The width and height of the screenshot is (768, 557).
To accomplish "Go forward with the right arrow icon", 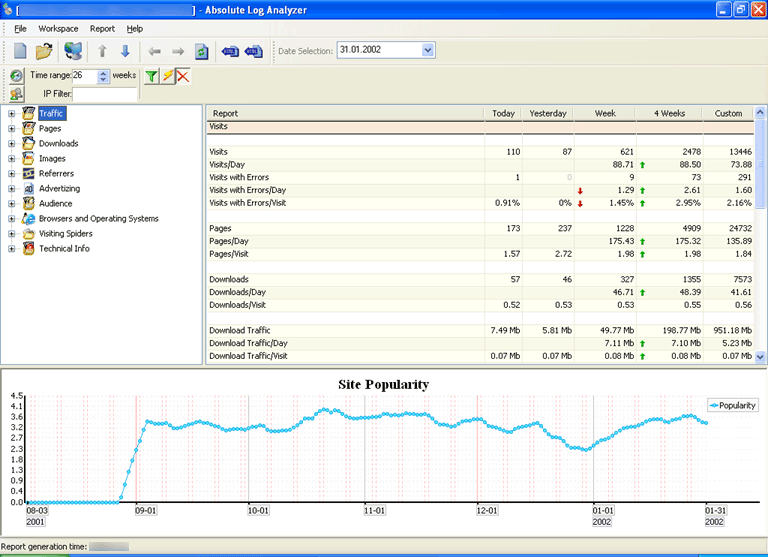I will 178,51.
